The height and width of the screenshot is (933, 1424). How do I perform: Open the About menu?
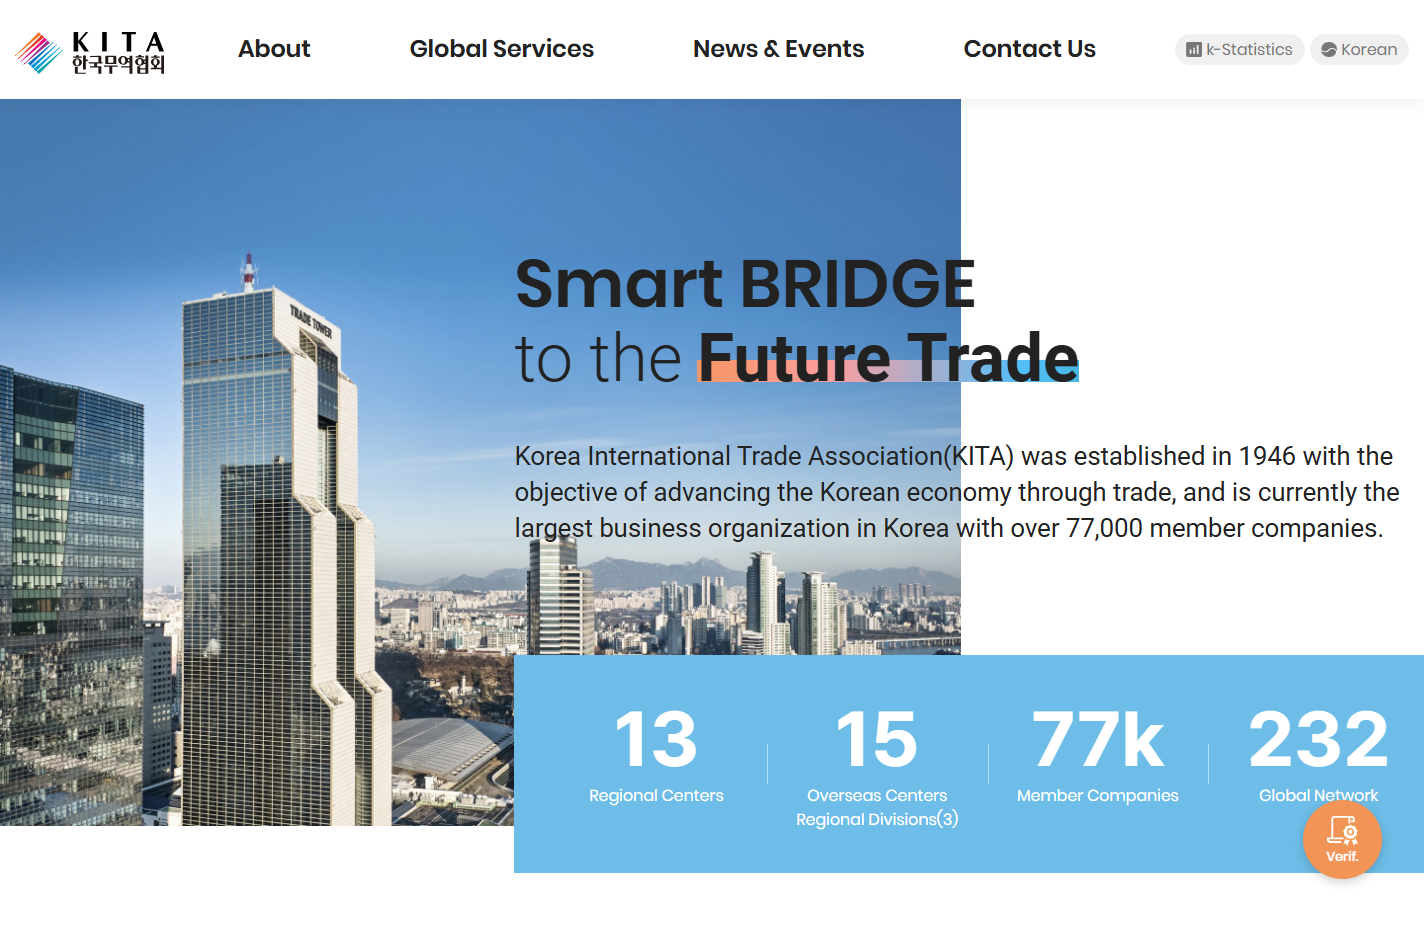coord(274,49)
